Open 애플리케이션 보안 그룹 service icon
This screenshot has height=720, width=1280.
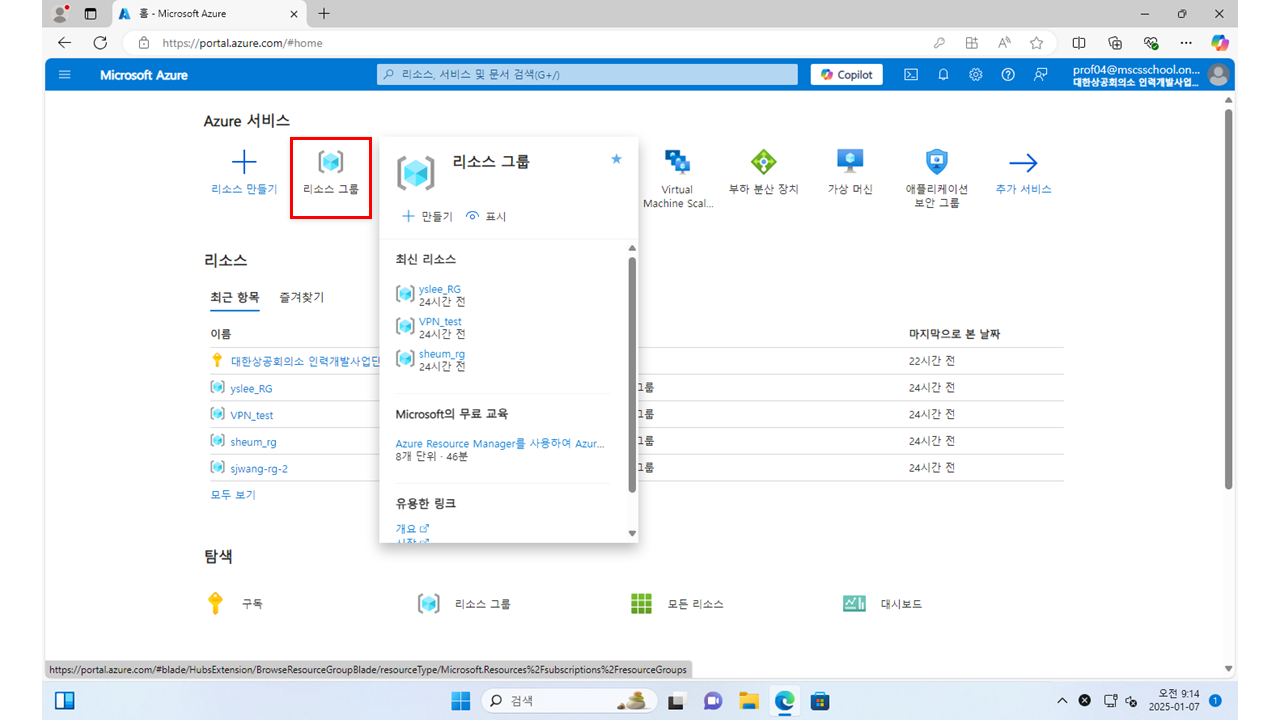(936, 162)
